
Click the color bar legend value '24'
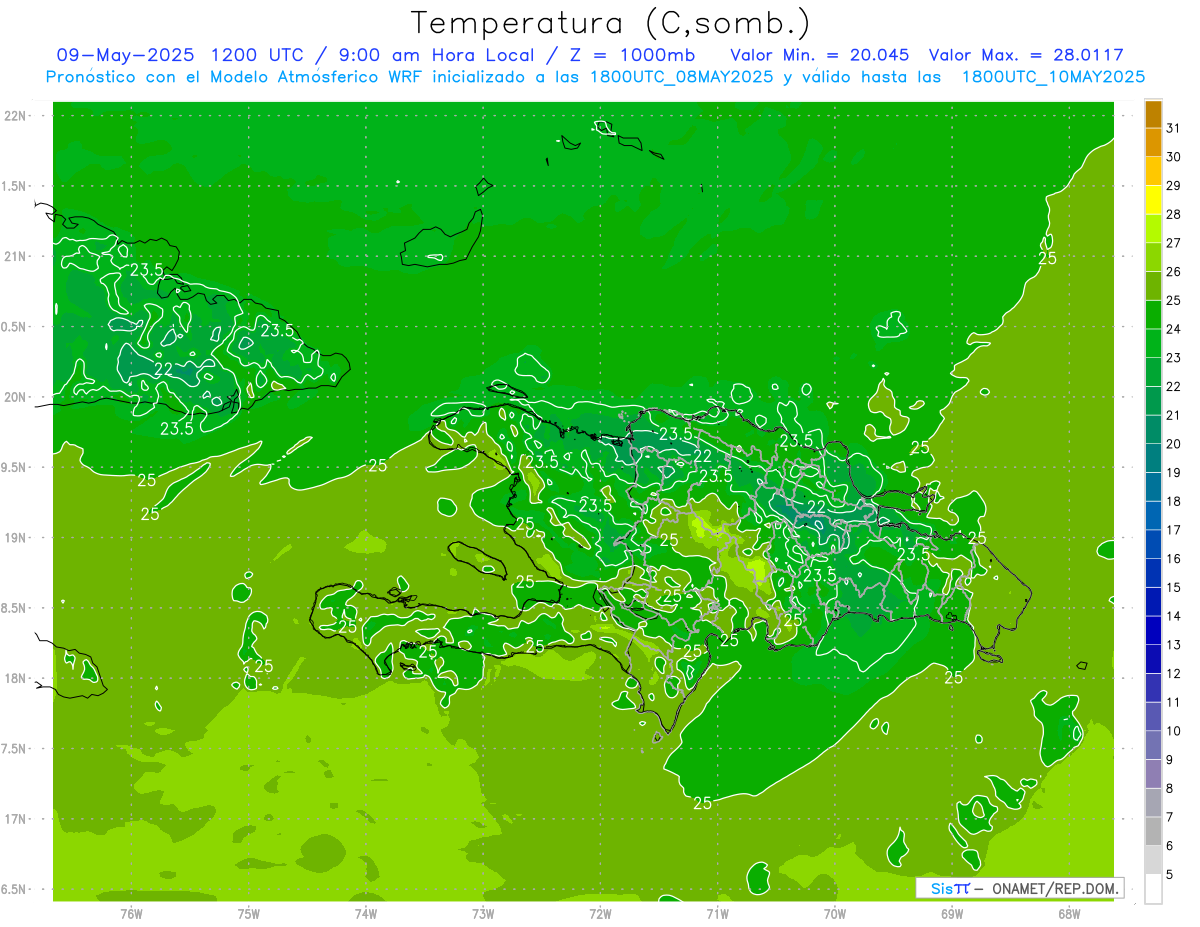click(x=1173, y=329)
